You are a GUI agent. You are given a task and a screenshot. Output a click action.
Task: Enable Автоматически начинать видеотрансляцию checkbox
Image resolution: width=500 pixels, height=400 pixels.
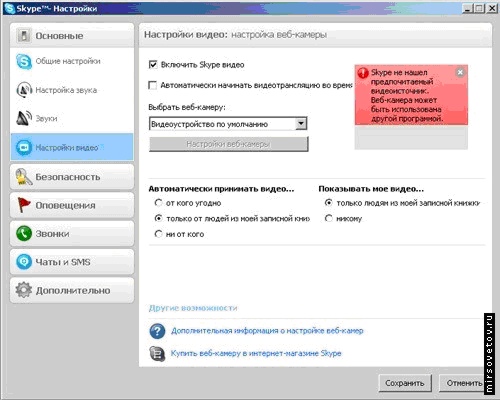tap(153, 85)
